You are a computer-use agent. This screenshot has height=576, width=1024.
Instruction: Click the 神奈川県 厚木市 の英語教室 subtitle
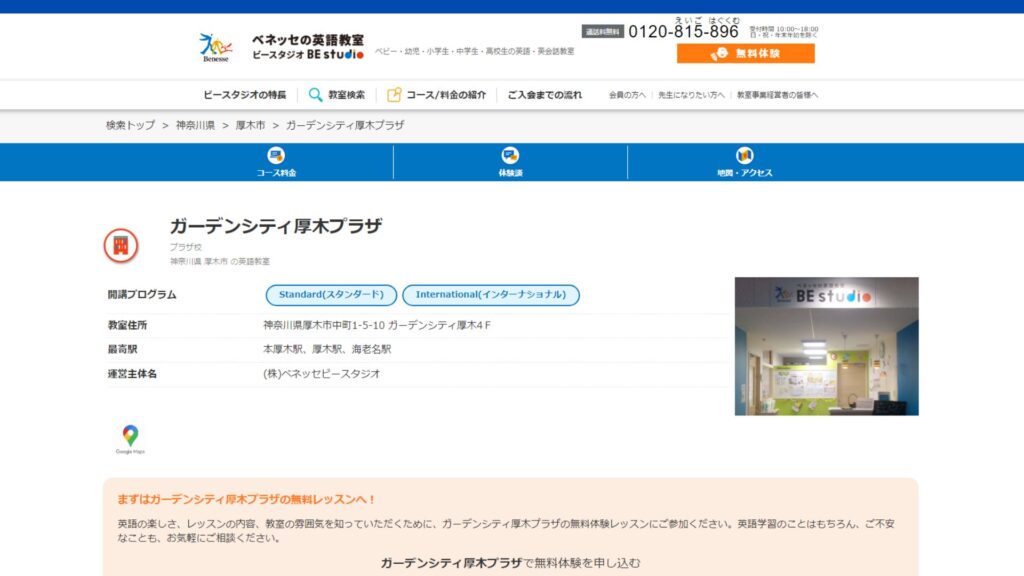click(220, 261)
